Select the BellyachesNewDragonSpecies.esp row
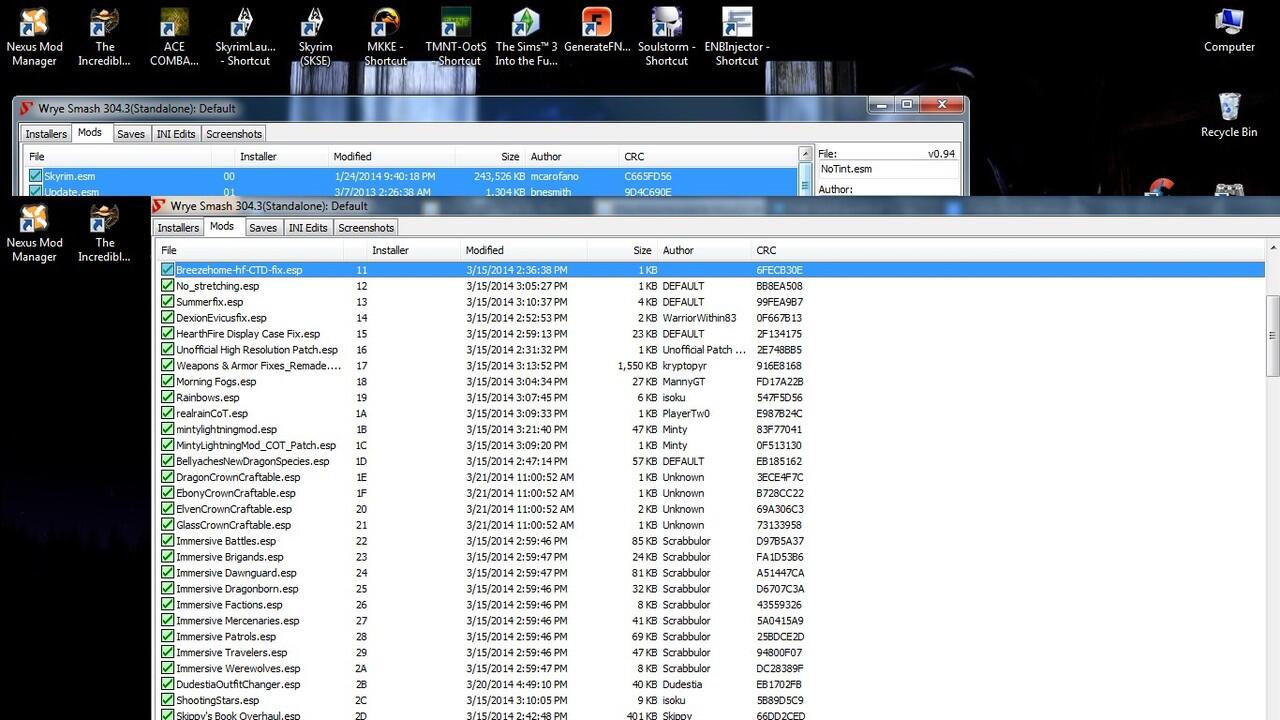Image resolution: width=1280 pixels, height=720 pixels. pos(710,461)
